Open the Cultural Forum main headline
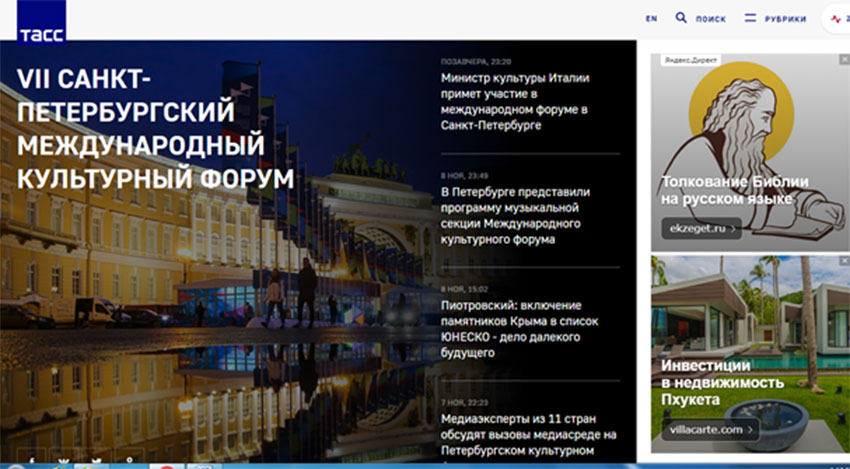850x469 pixels. tap(156, 129)
